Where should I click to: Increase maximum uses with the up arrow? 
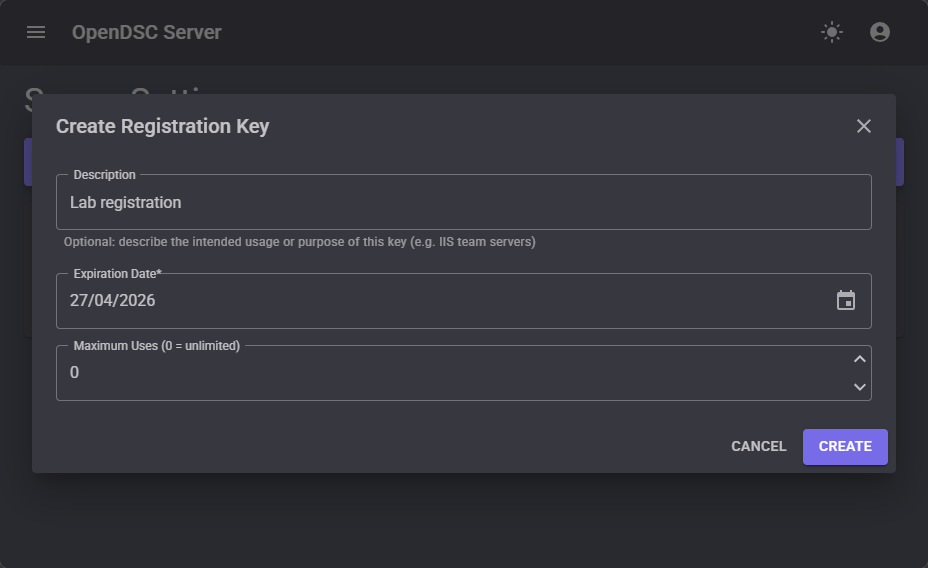point(859,359)
